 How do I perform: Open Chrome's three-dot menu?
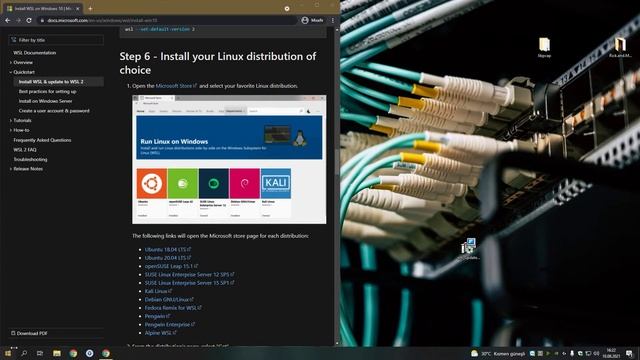pos(333,20)
